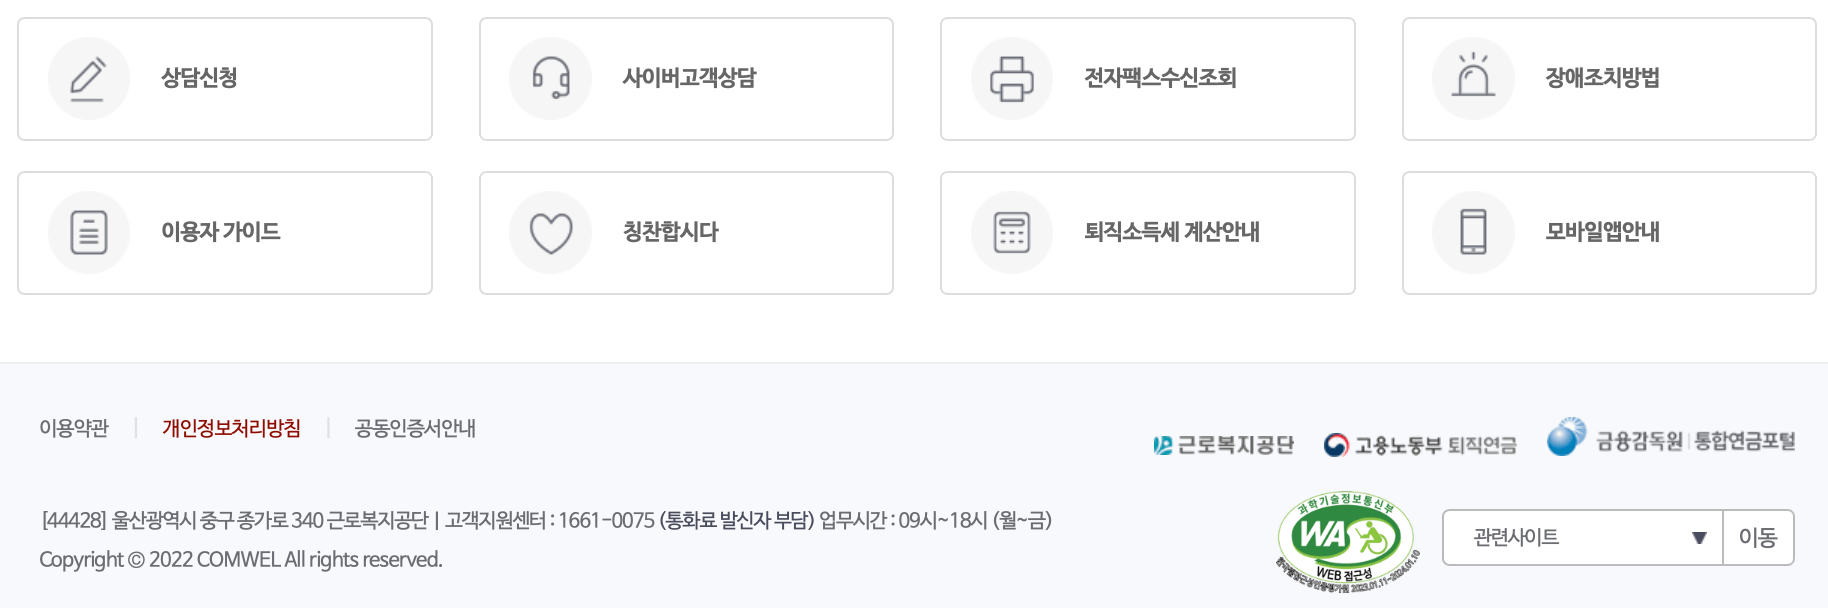Click the smartphone icon for 모바일앱안내
This screenshot has height=608, width=1828.
coord(1472,232)
